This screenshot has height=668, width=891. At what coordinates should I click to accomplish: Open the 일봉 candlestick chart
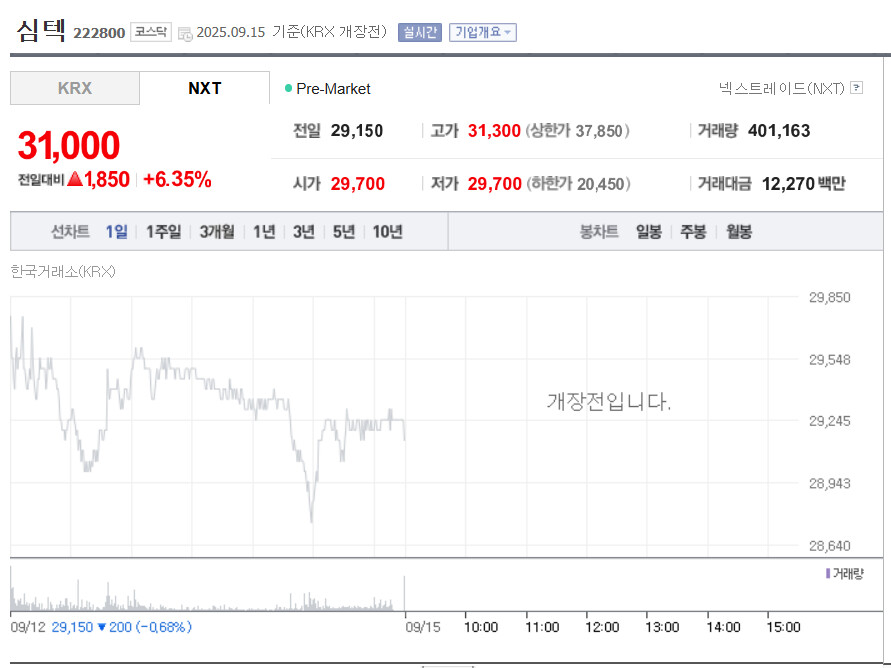(649, 232)
